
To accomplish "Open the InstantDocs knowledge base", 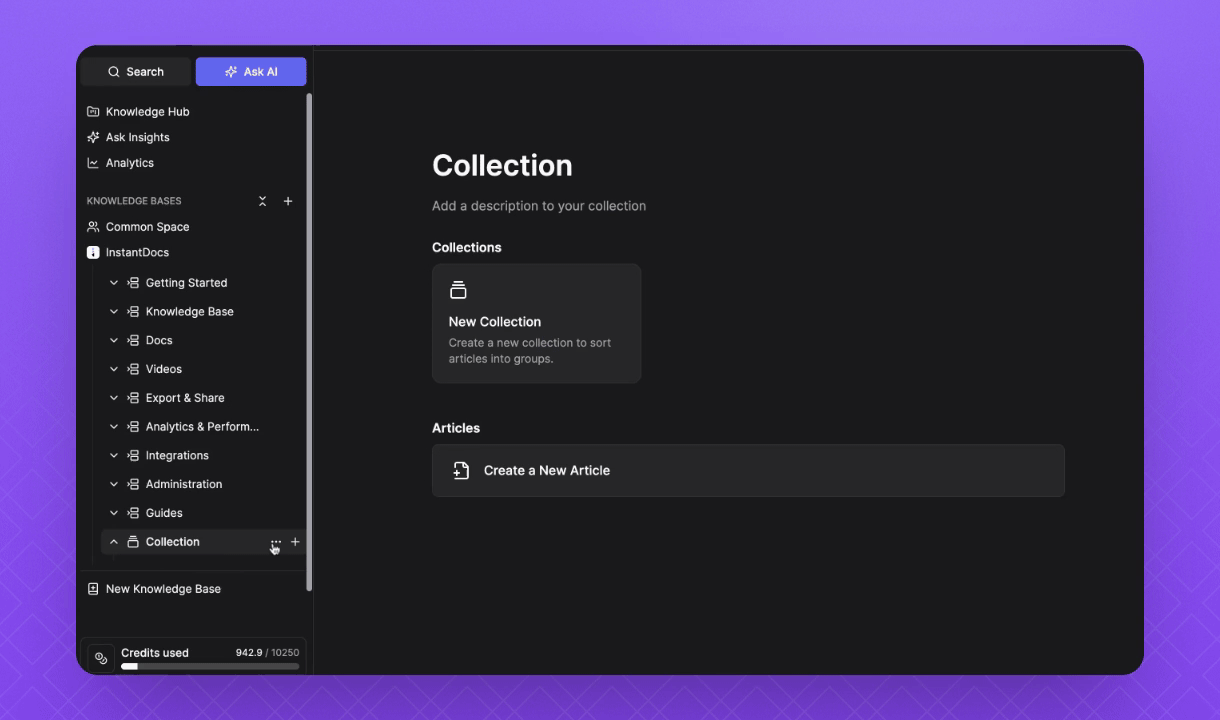I will tap(139, 253).
